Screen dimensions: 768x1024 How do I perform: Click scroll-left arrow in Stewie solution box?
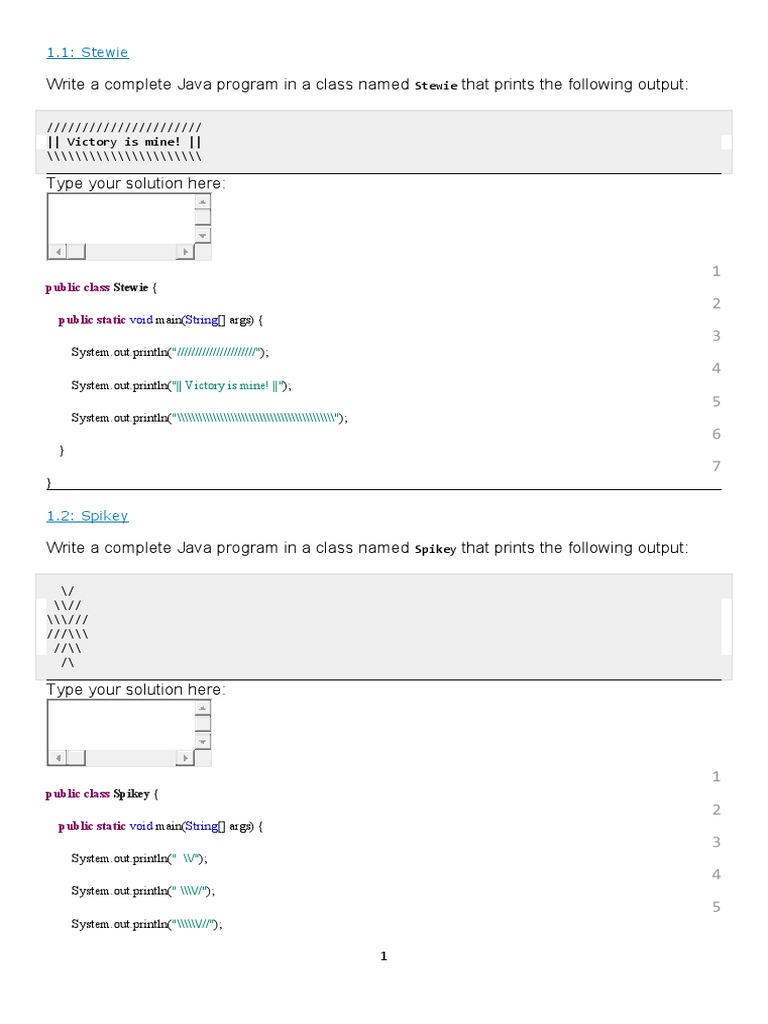tap(56, 252)
